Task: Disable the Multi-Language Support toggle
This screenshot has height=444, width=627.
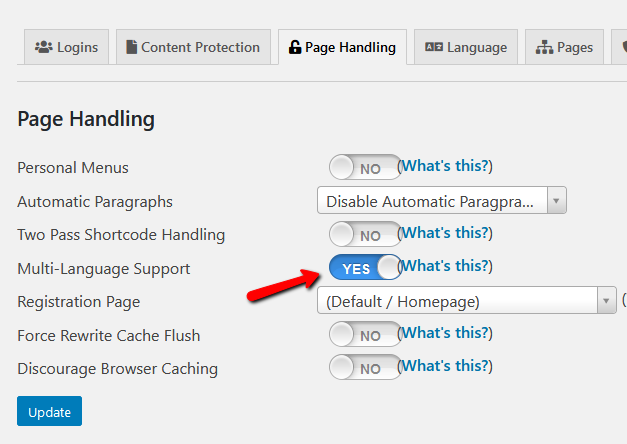Action: click(365, 267)
